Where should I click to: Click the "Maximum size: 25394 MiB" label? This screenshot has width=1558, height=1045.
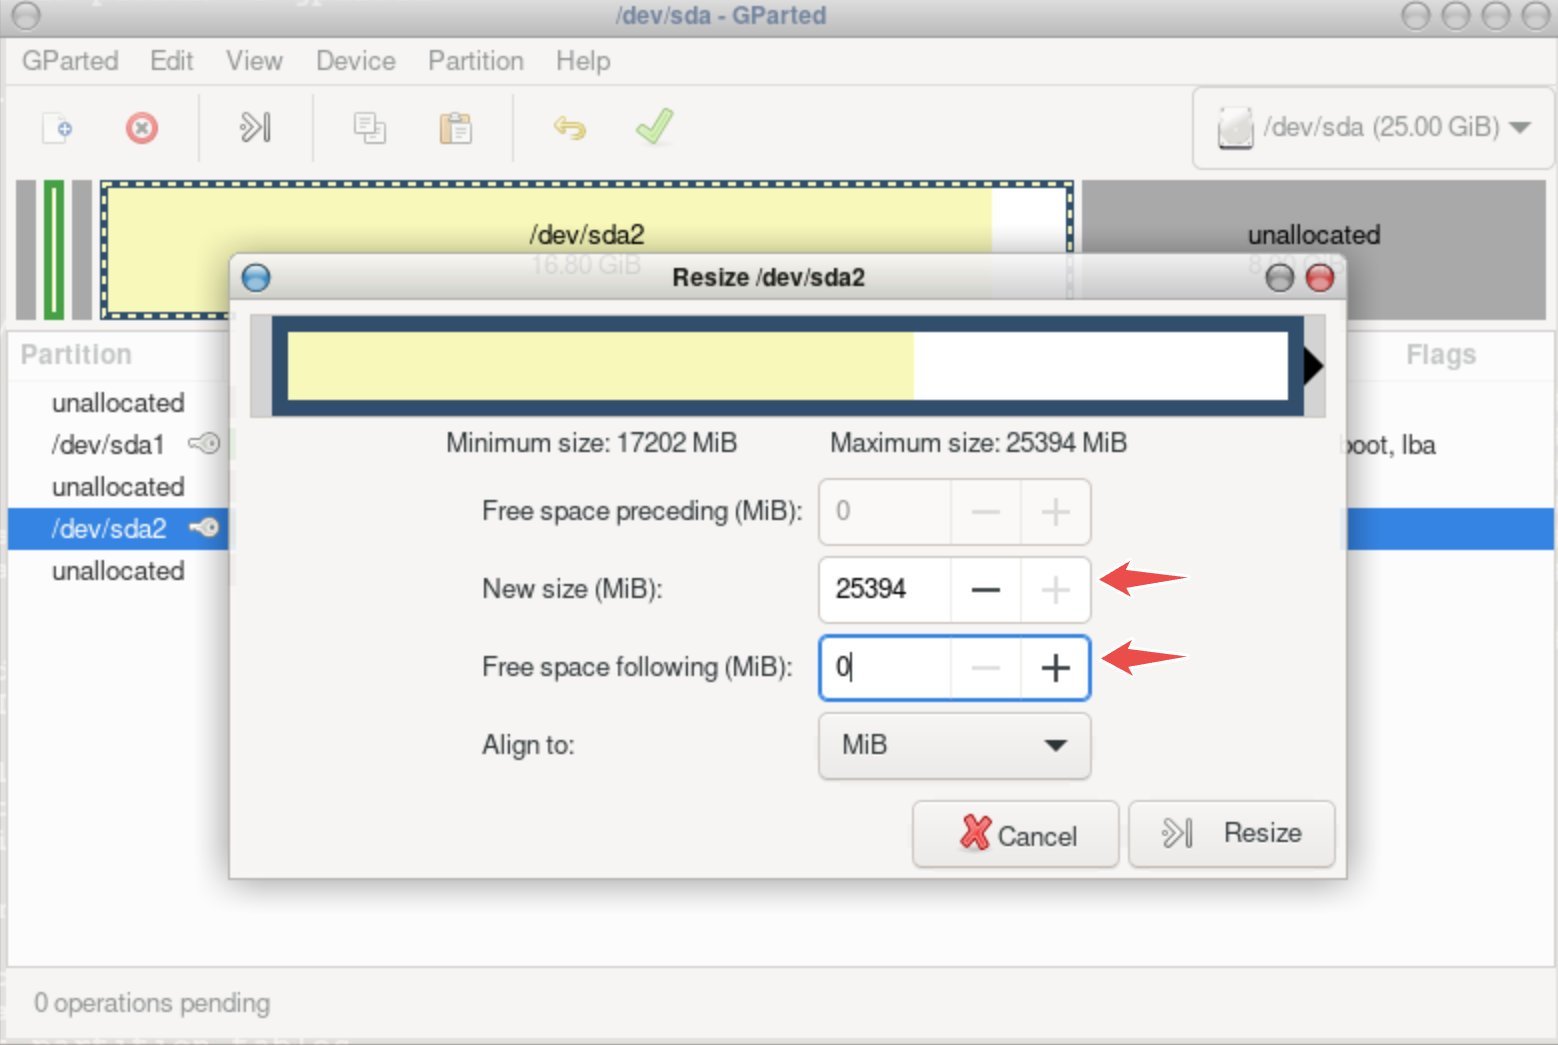pos(978,443)
